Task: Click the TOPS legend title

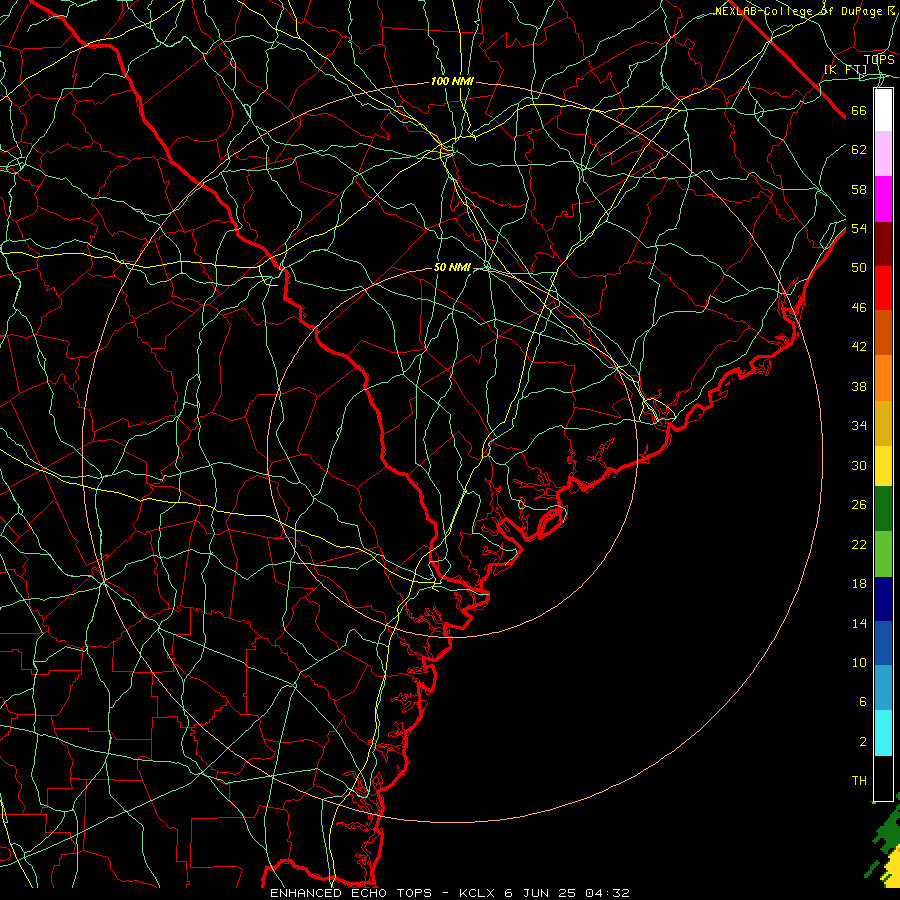Action: tap(879, 59)
